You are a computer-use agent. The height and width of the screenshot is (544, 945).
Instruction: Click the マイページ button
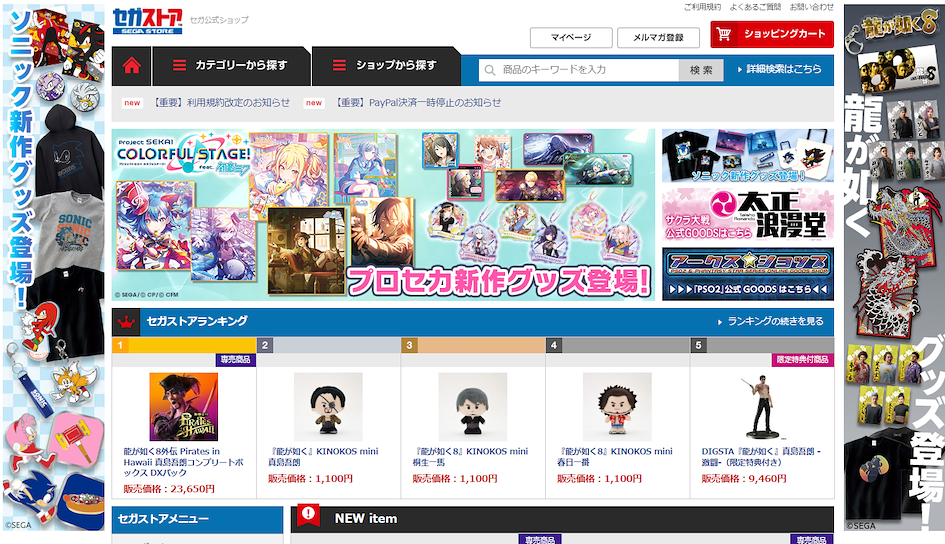[571, 37]
